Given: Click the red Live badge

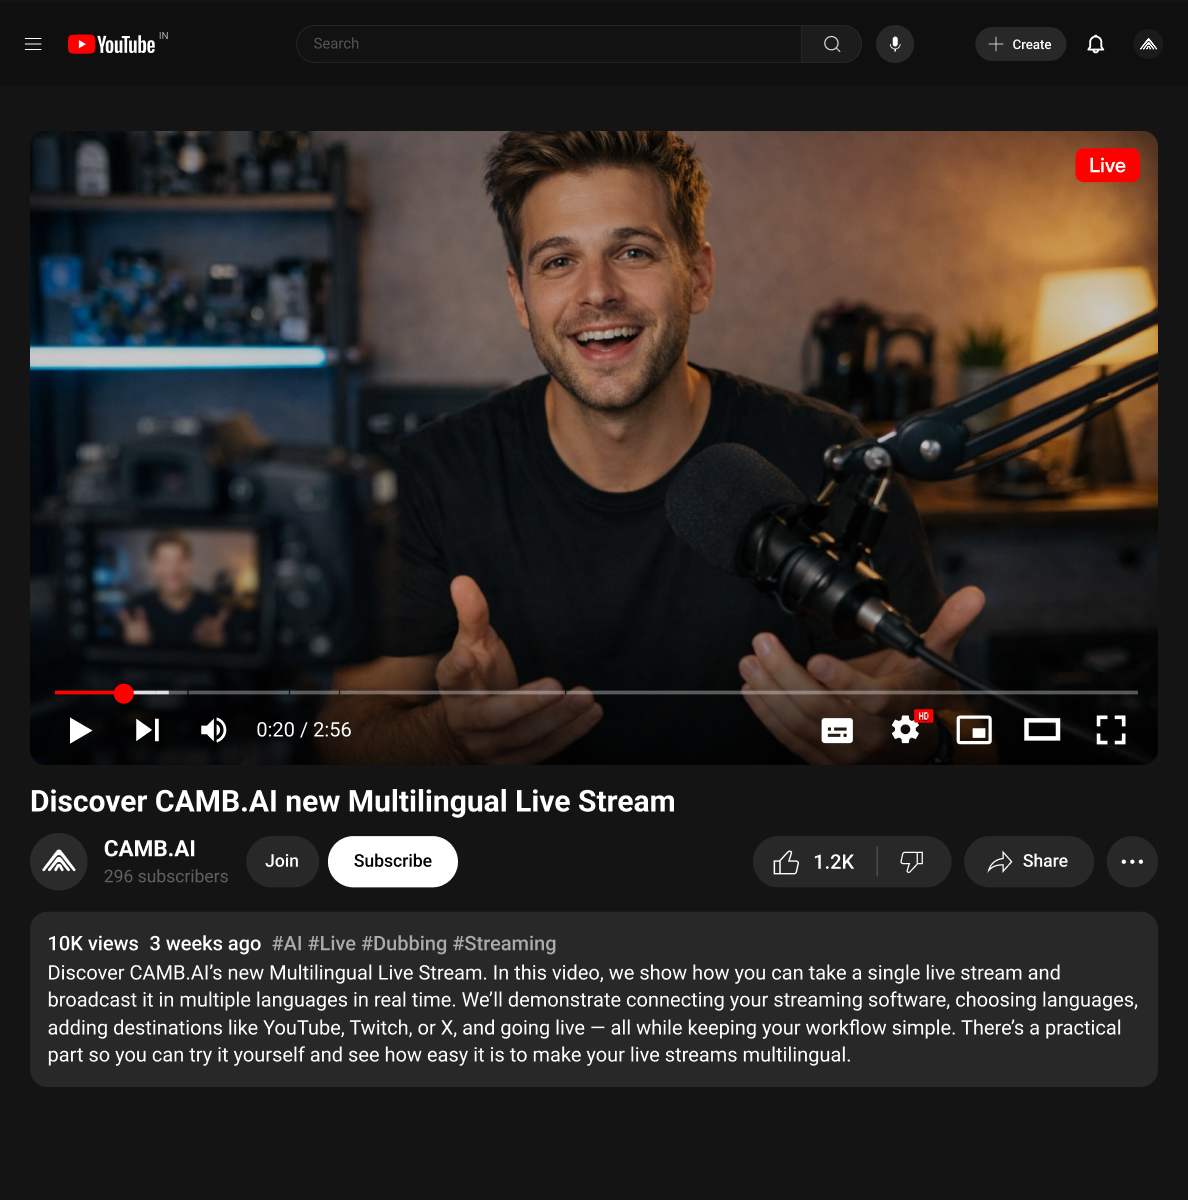Looking at the screenshot, I should click(x=1107, y=166).
